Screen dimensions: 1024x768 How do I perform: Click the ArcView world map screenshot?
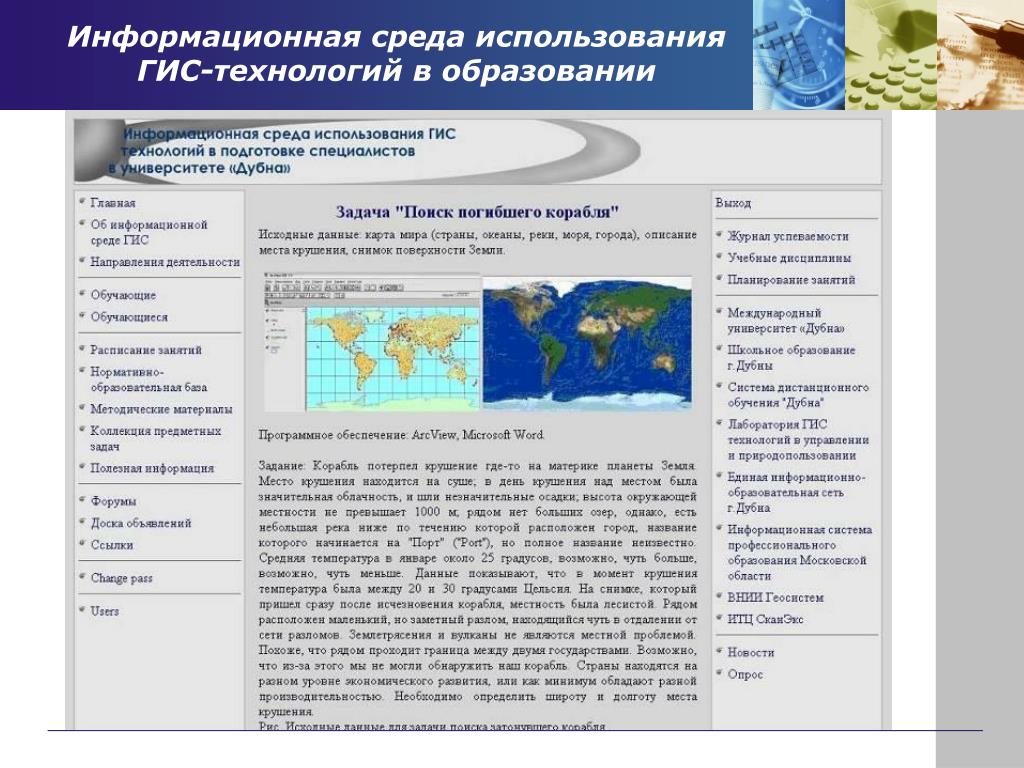[x=372, y=342]
